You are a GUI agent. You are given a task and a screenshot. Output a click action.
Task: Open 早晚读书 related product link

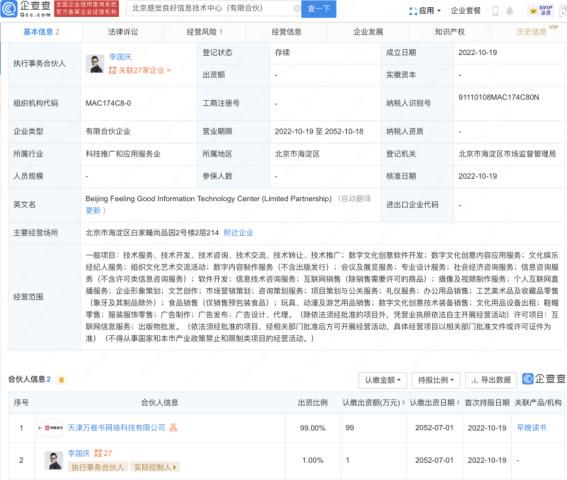[x=531, y=428]
